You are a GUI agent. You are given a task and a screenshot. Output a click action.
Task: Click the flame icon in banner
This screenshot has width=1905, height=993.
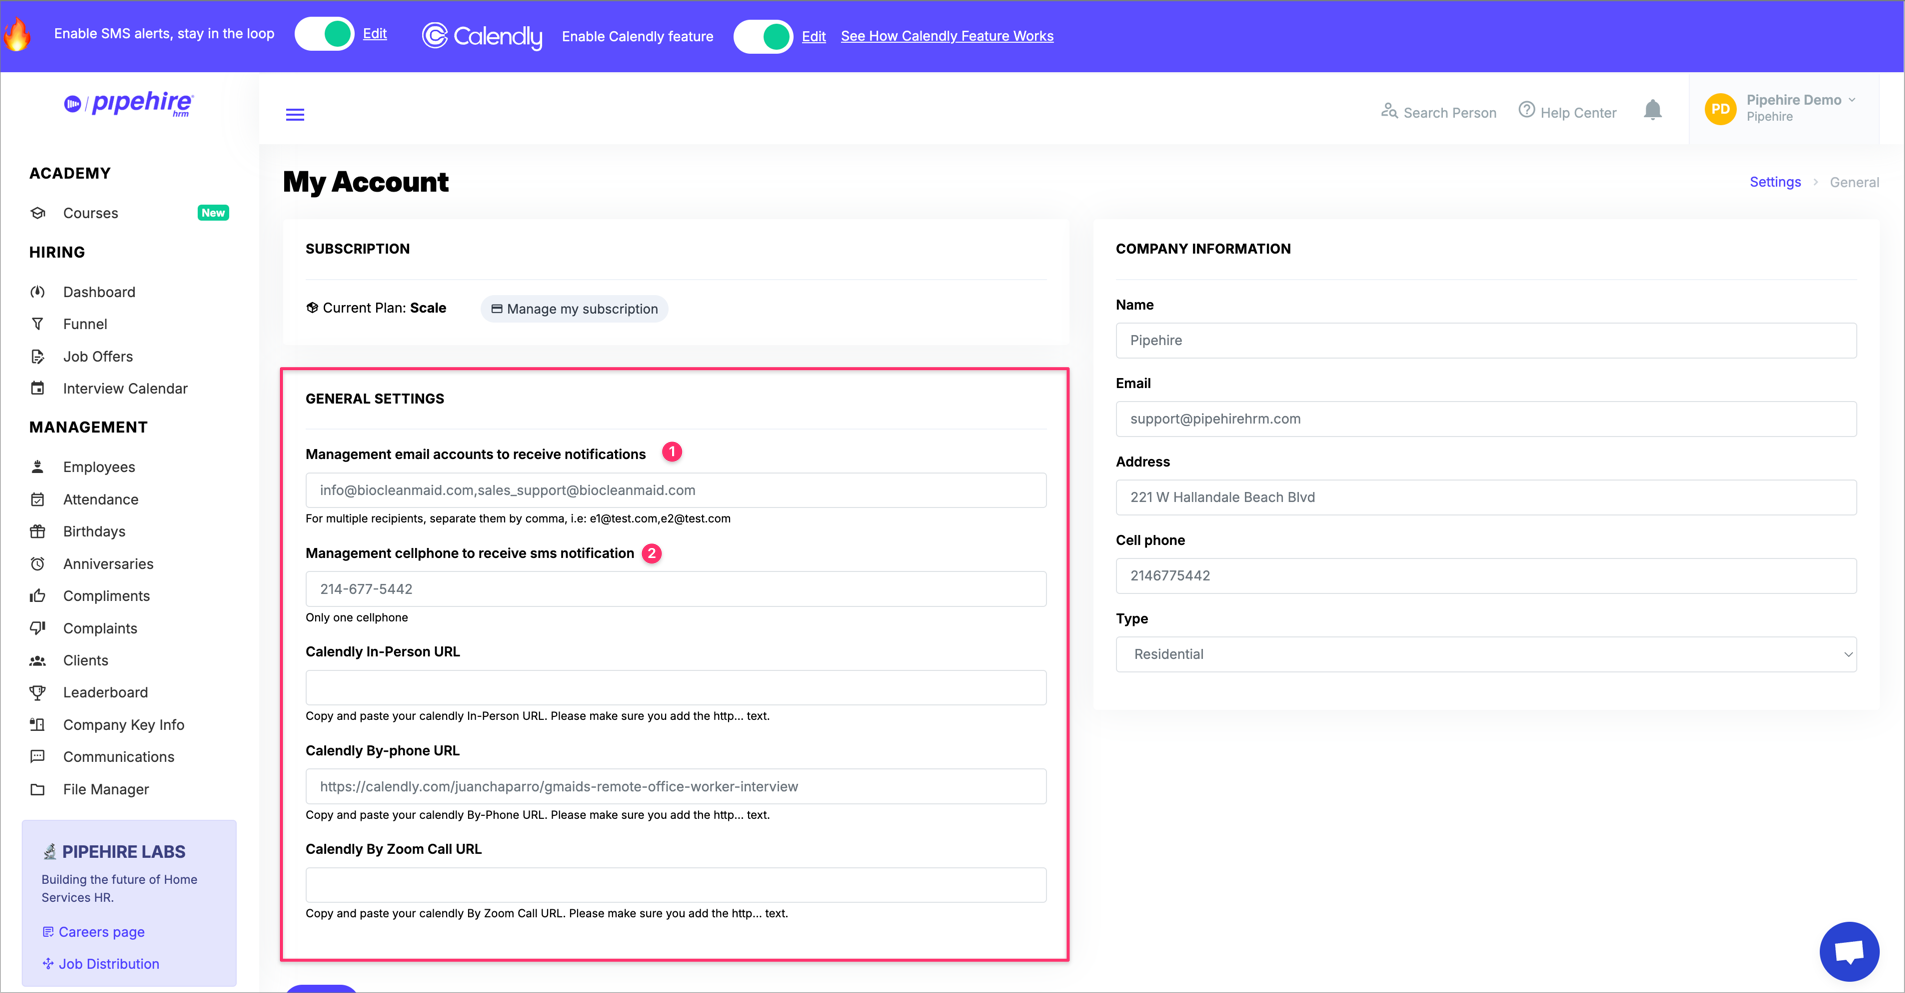click(18, 34)
